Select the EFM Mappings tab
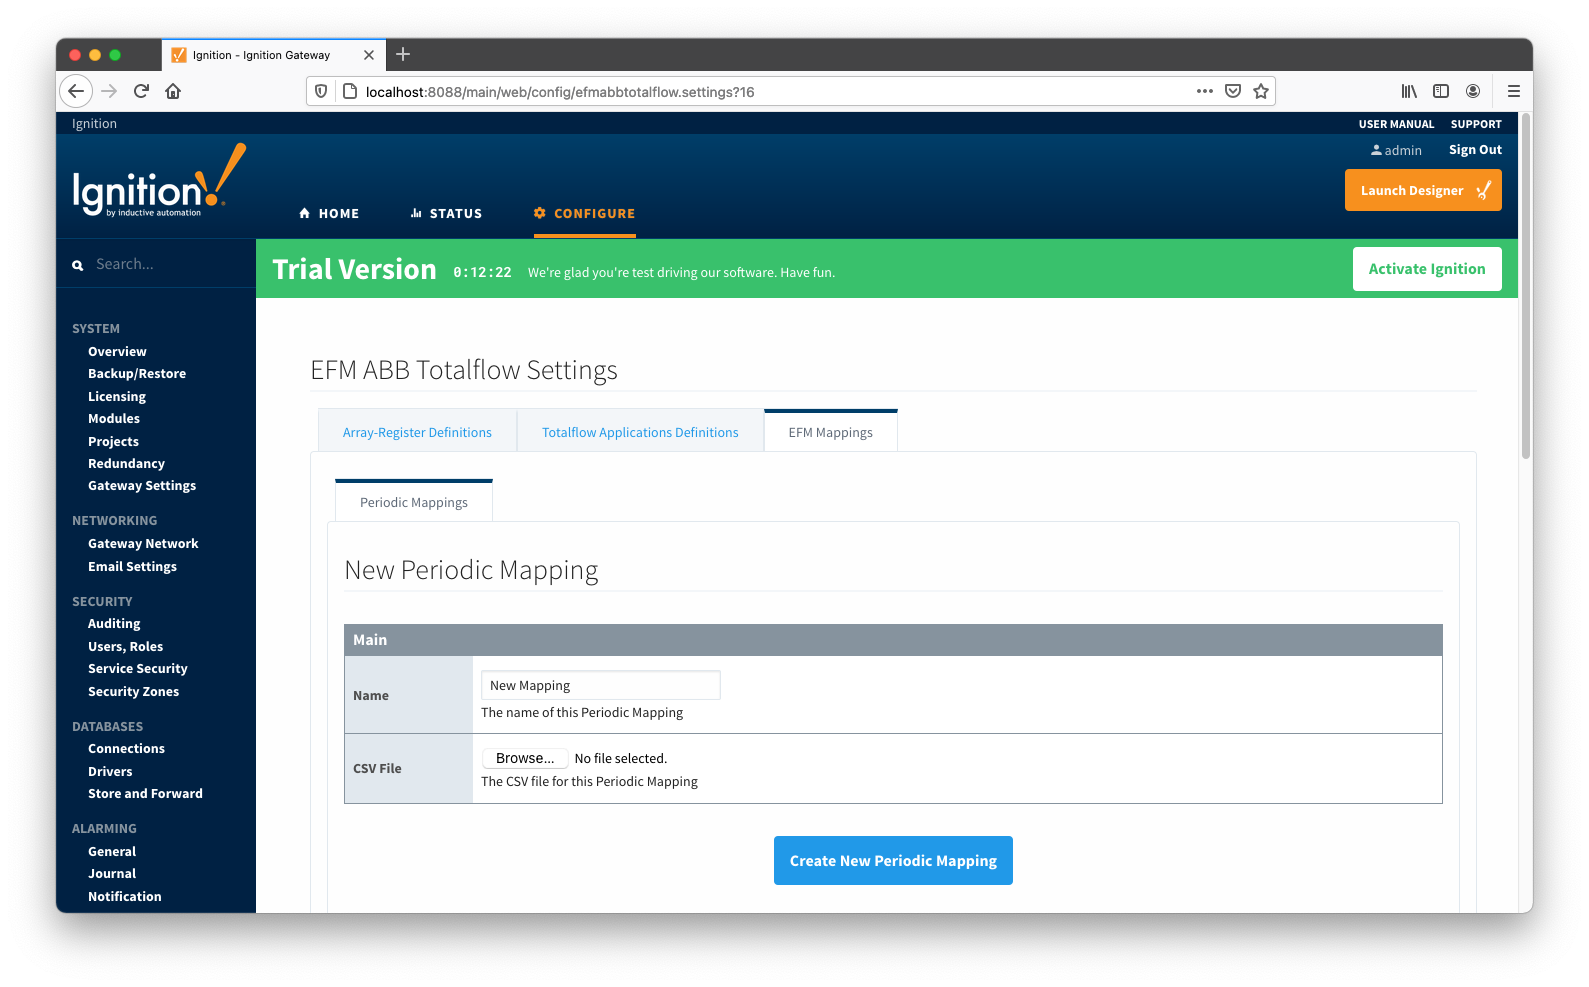1589x987 pixels. (830, 432)
